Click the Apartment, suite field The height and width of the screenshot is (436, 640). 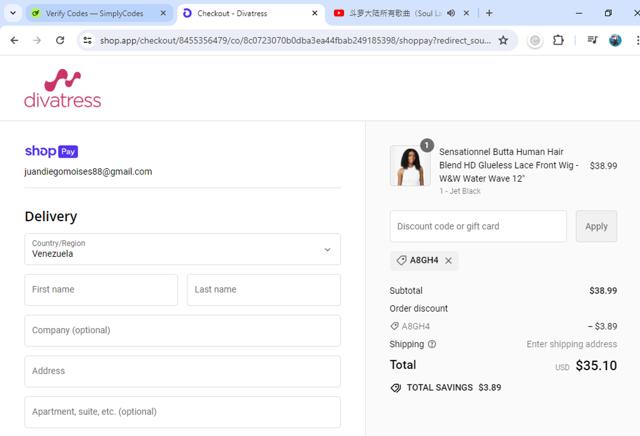coord(182,412)
